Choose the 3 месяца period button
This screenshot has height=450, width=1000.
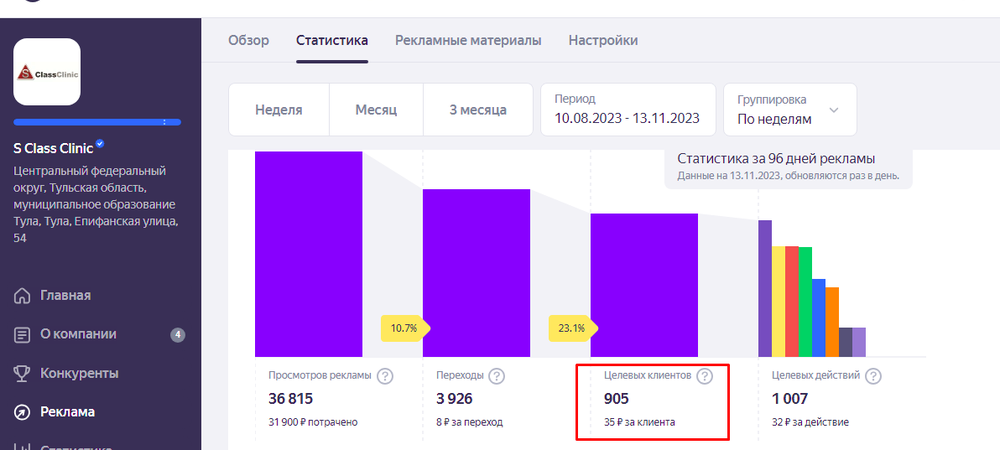[478, 110]
